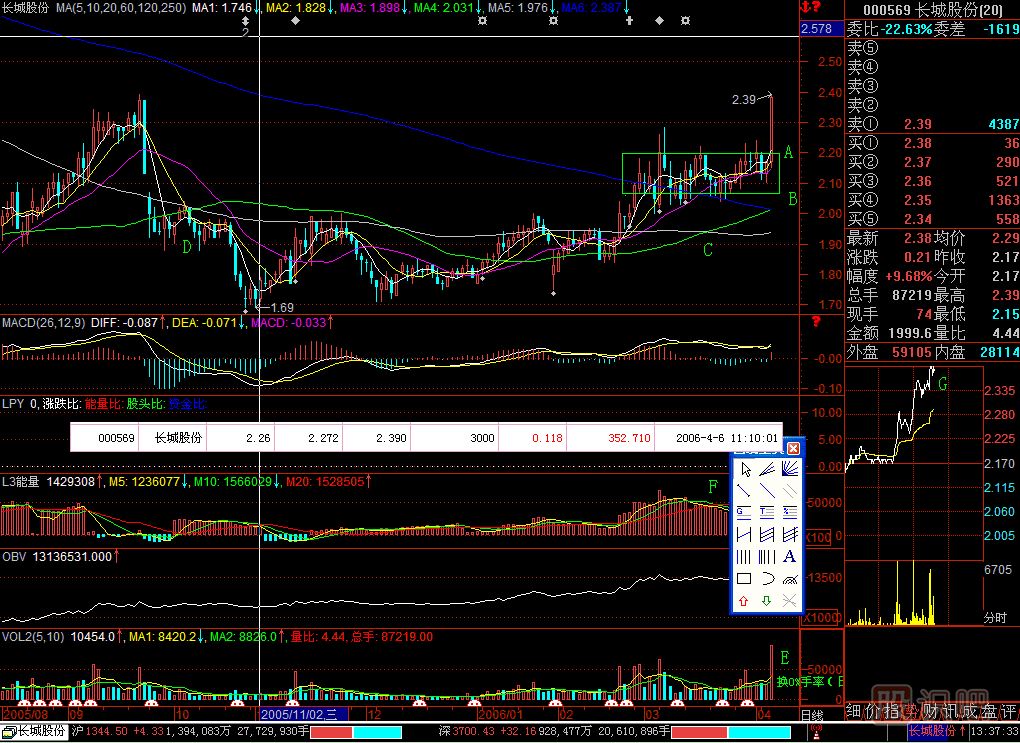Click the 长城股份 tab in bottom-left status bar
The width and height of the screenshot is (1020, 743).
point(33,732)
